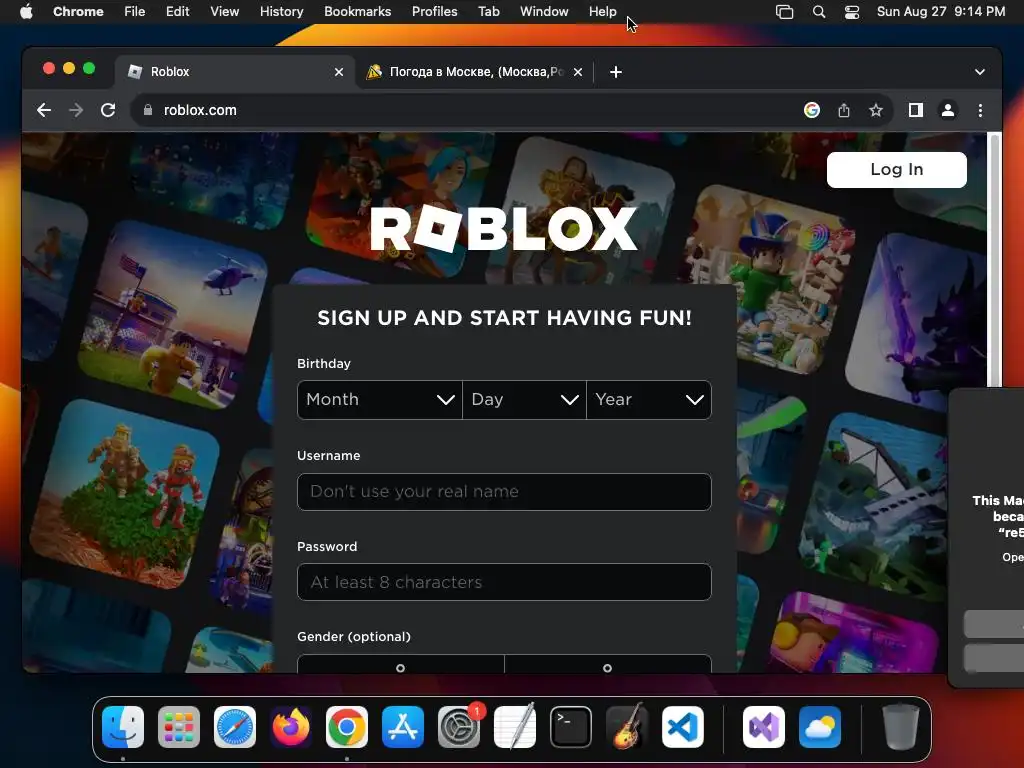
Task: Close the Погода в Москве tab
Action: [x=578, y=72]
